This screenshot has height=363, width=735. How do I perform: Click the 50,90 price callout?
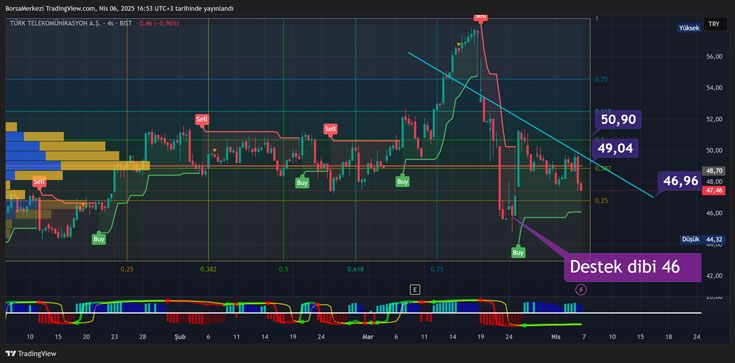[618, 120]
